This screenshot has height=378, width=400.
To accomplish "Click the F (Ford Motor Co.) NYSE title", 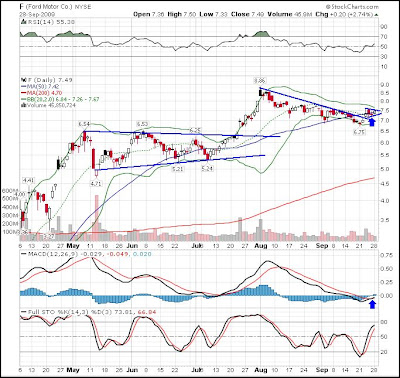I will [x=55, y=7].
